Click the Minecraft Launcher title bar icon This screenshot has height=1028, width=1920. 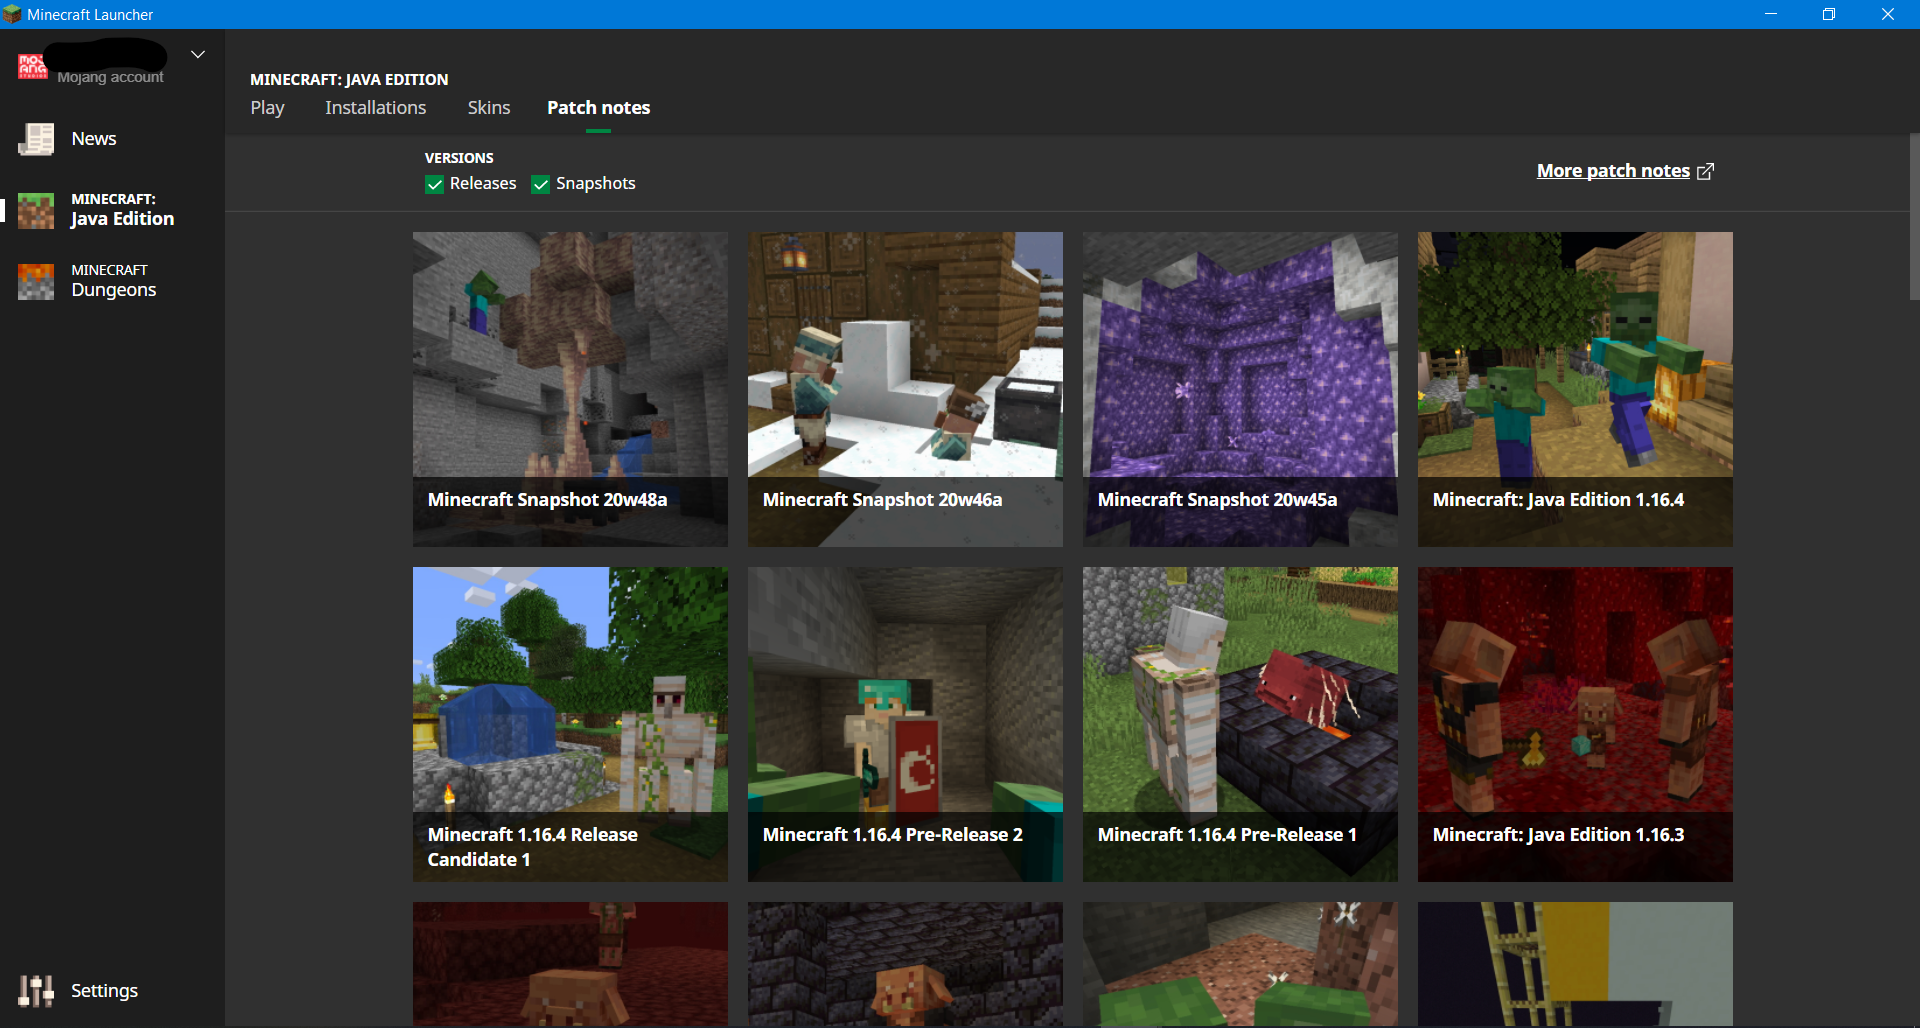[x=12, y=14]
